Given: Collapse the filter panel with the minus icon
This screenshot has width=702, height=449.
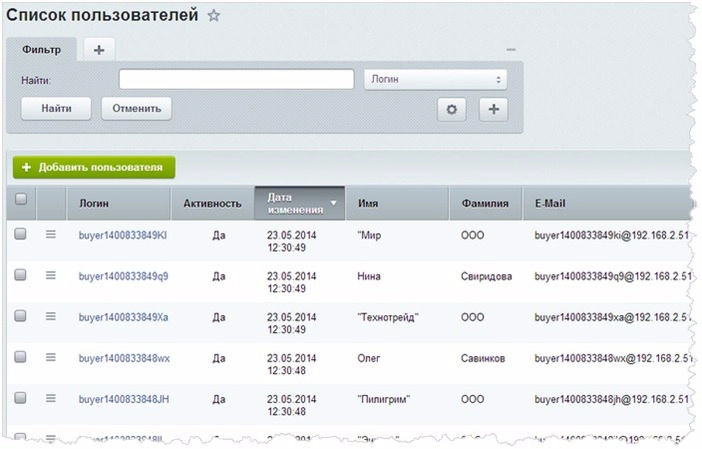Looking at the screenshot, I should coord(511,49).
